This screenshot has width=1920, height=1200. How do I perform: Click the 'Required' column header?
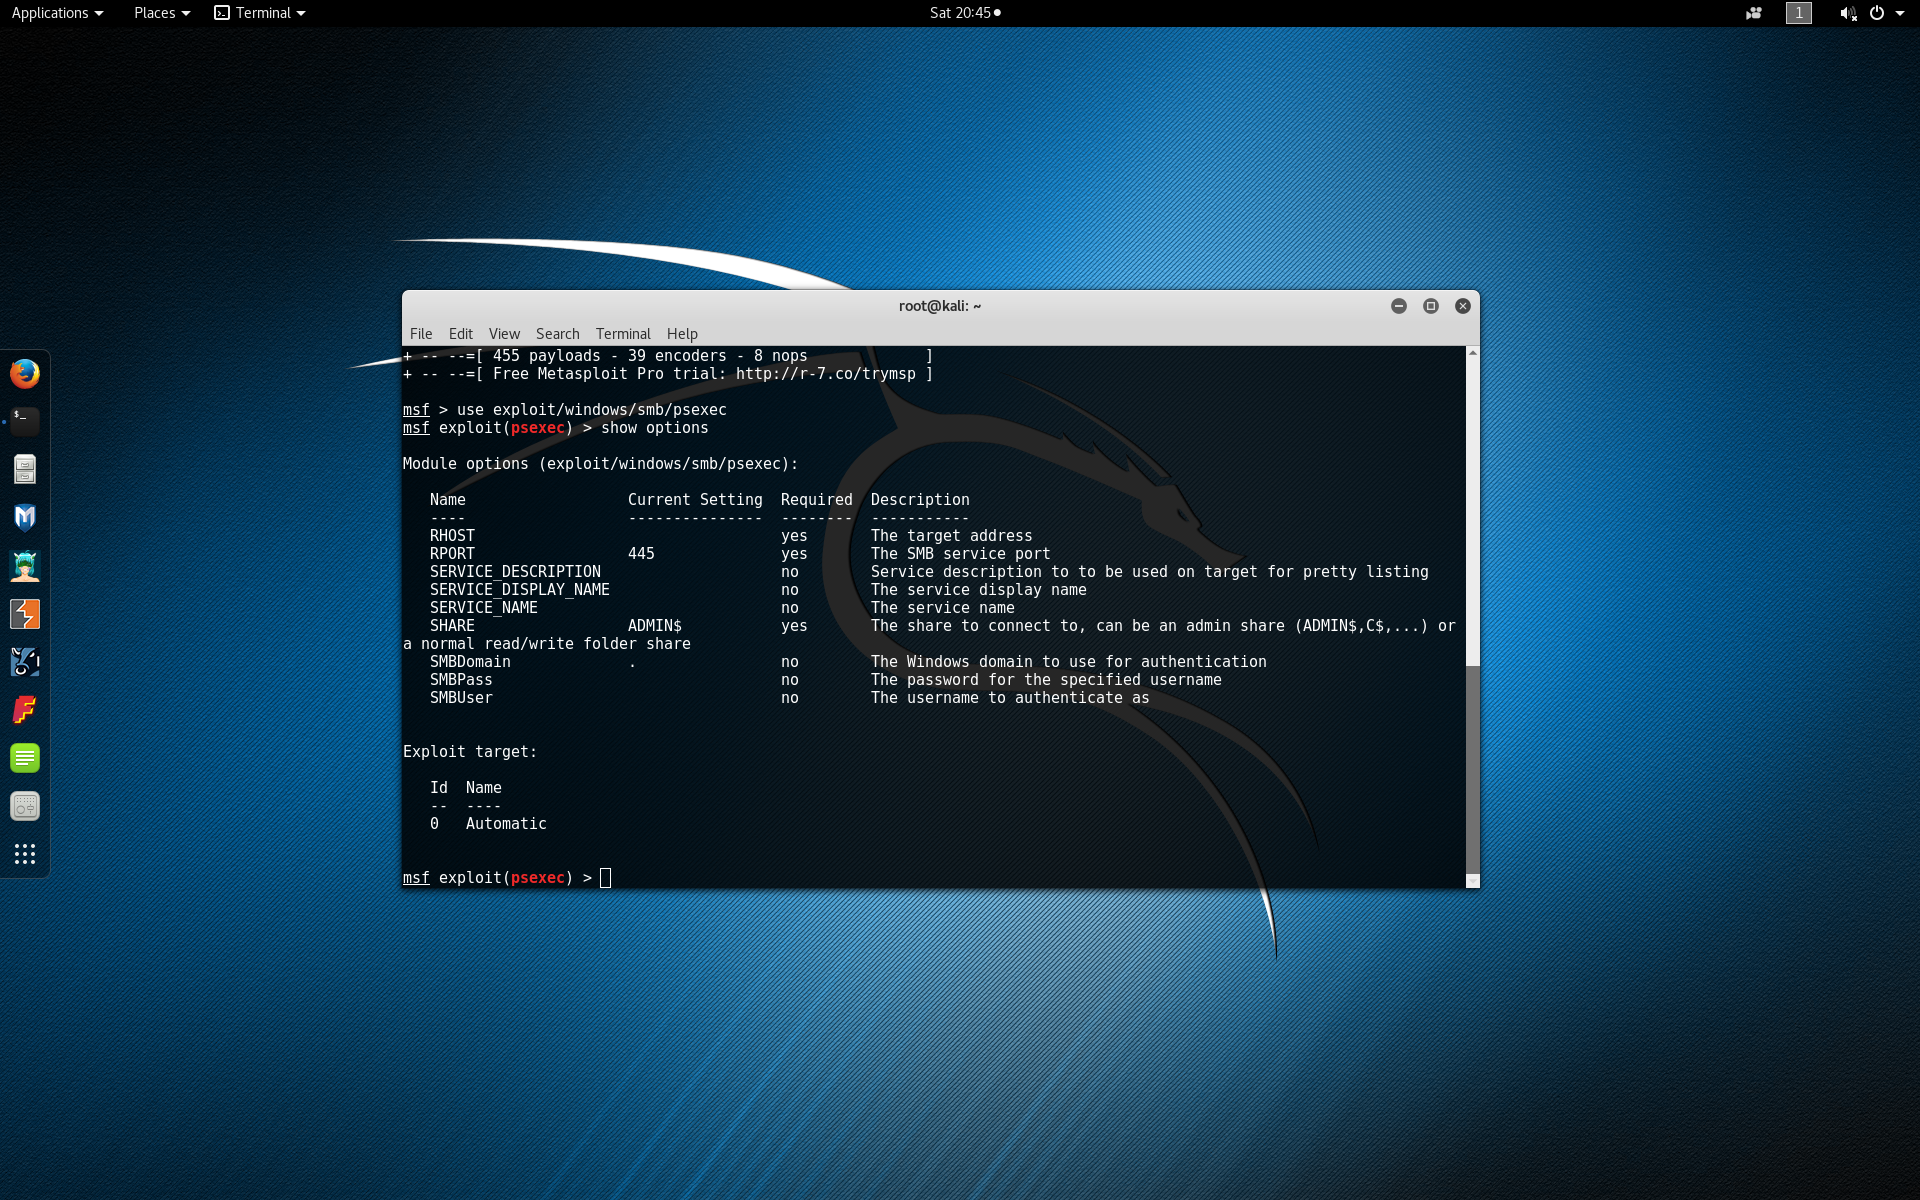click(x=817, y=500)
